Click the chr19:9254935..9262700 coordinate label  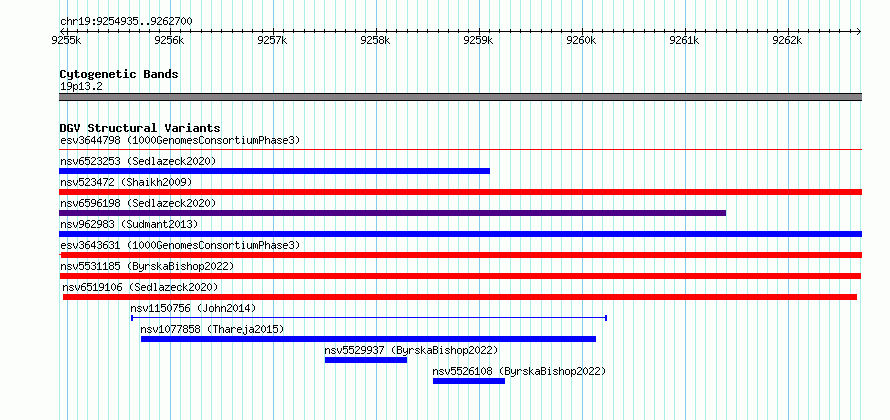[x=126, y=22]
